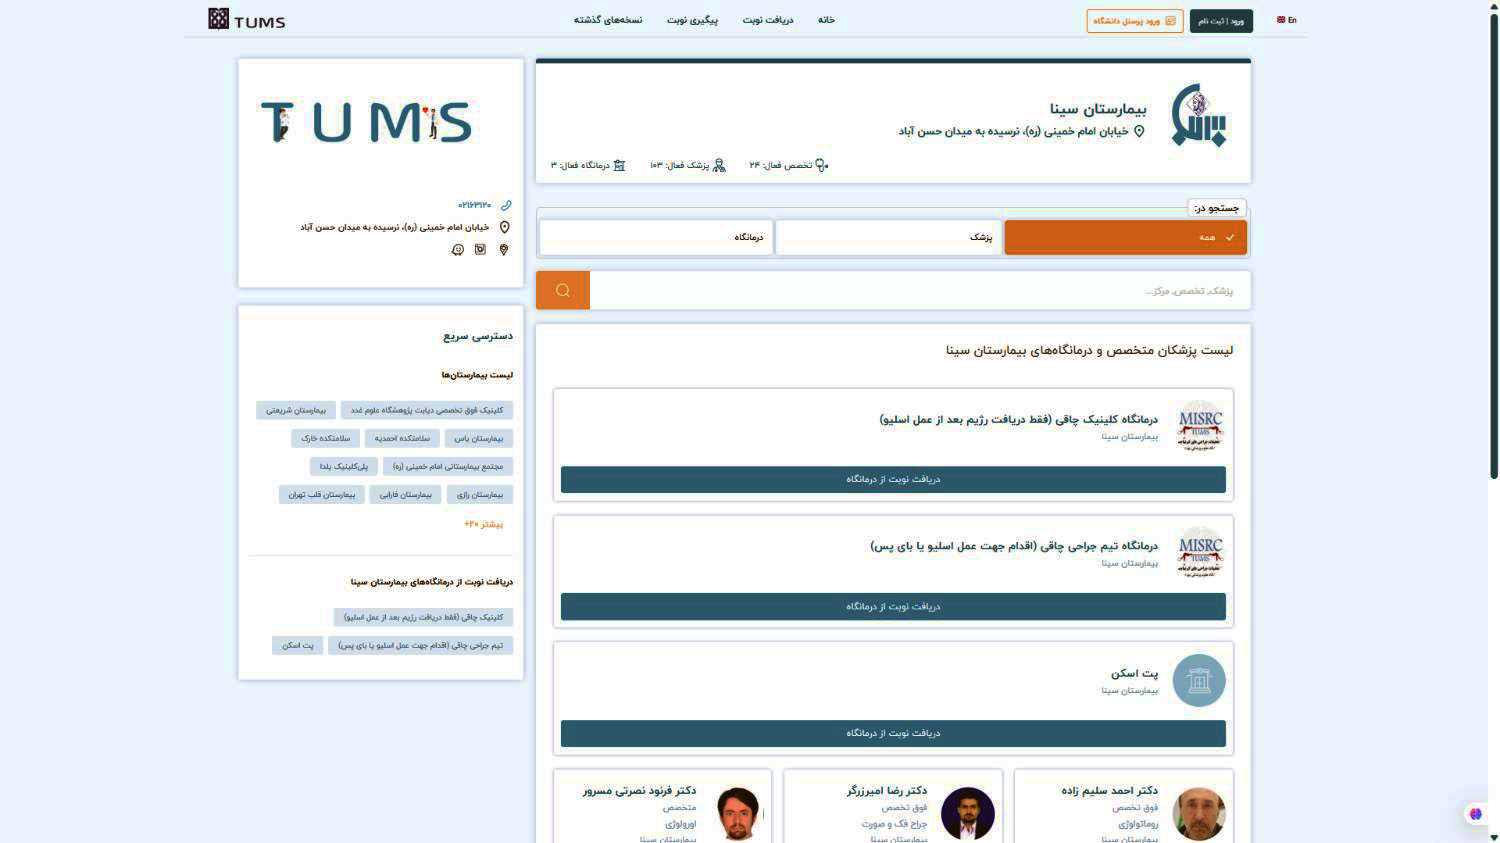
Task: Click ورود پرسنل دانشگاه button
Action: click(x=1134, y=21)
